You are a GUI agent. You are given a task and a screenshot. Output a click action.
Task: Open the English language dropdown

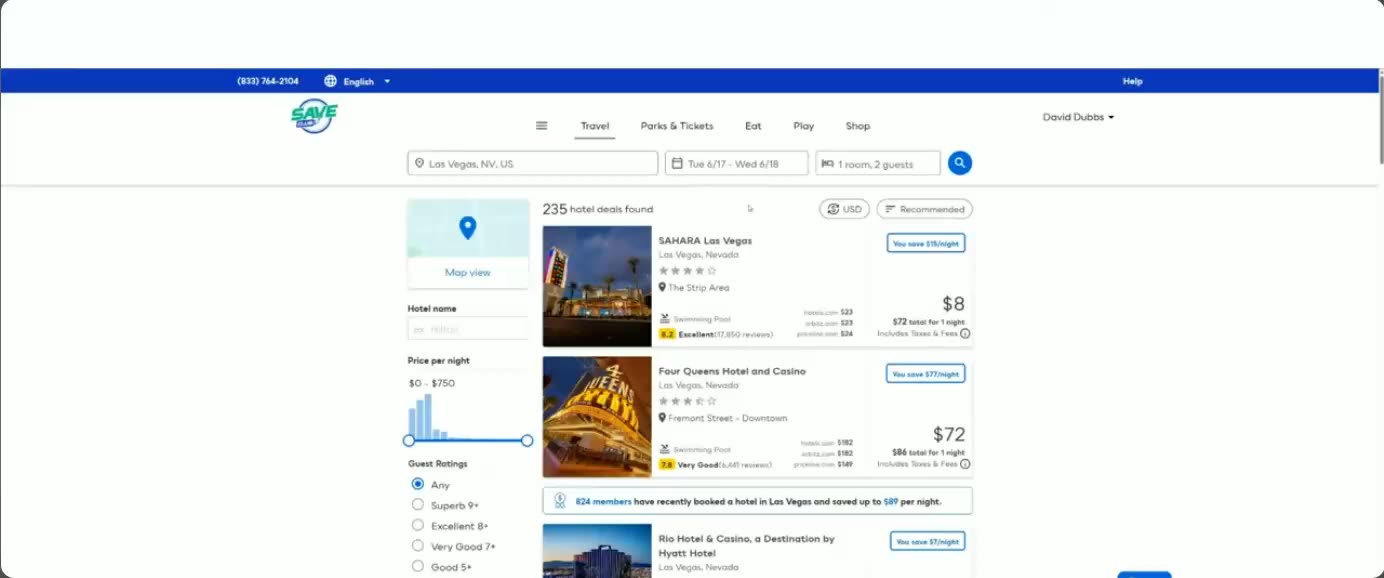pos(366,82)
